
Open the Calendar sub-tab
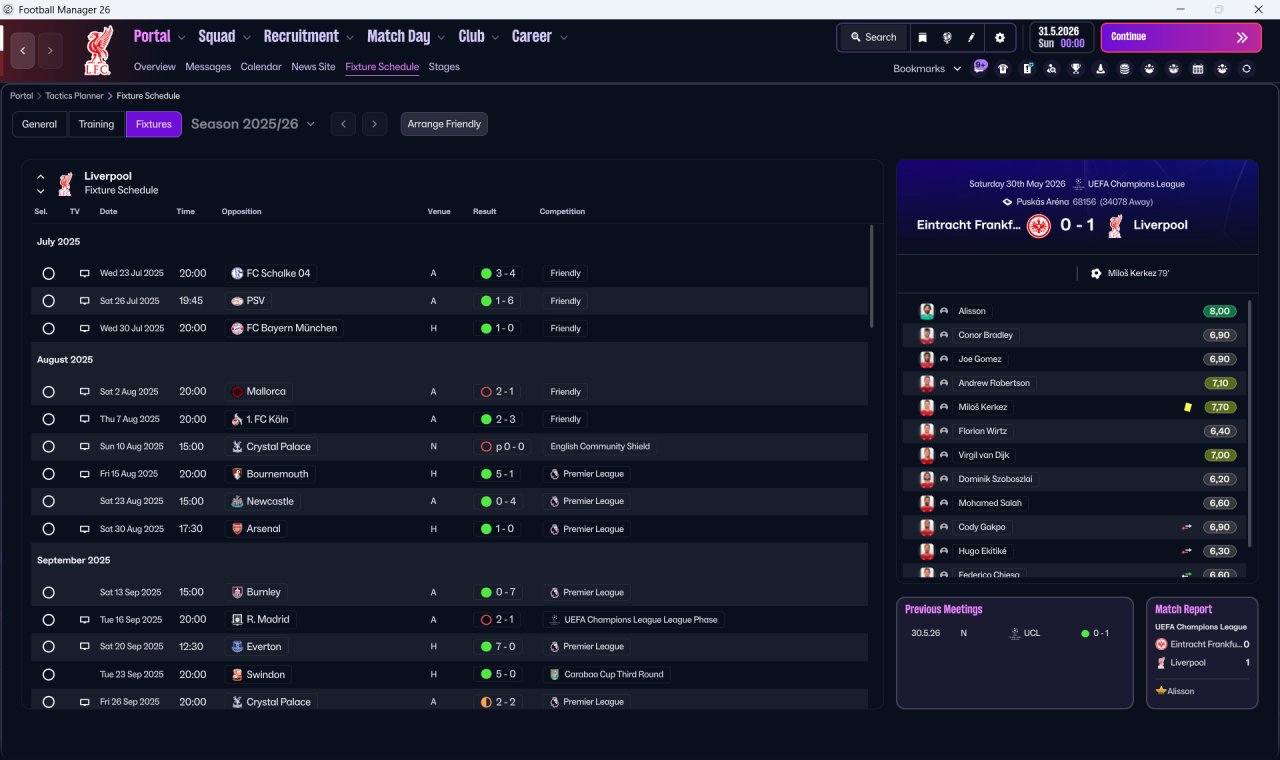(x=261, y=67)
